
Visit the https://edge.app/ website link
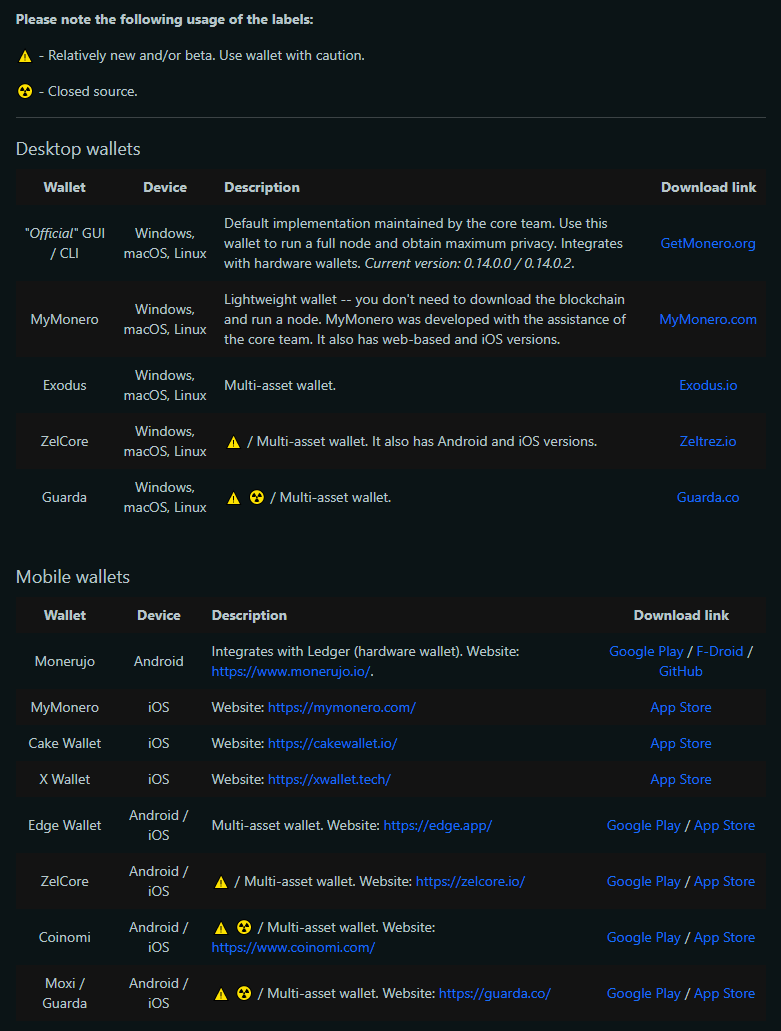(438, 826)
